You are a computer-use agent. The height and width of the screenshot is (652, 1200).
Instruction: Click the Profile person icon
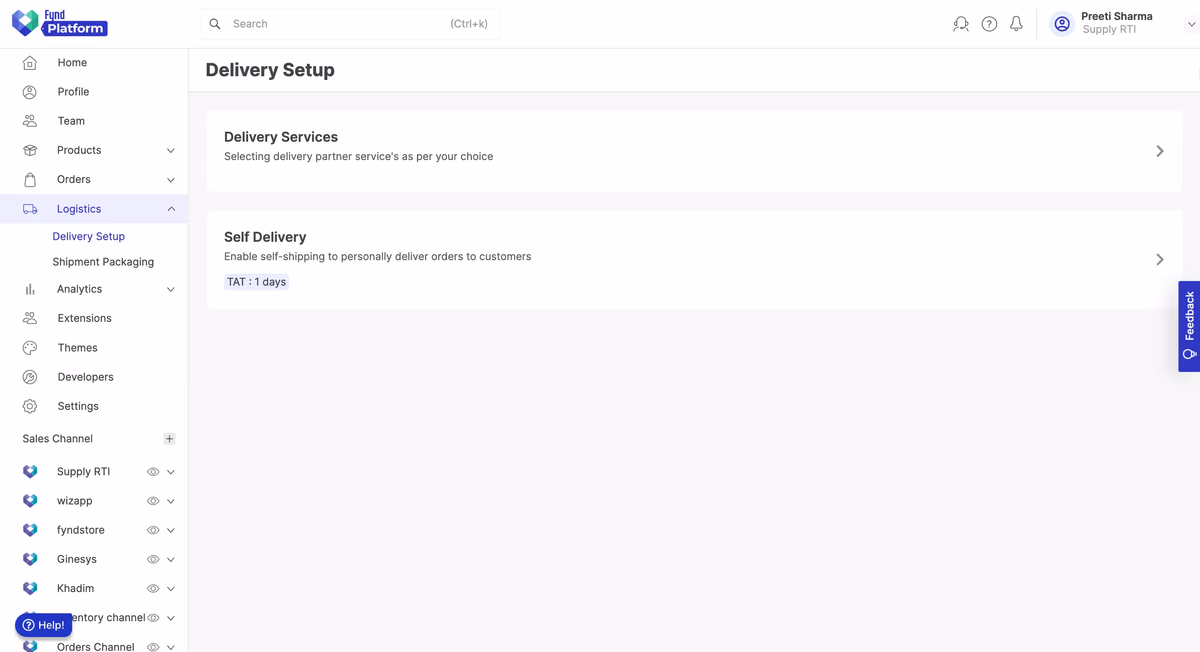tap(30, 92)
